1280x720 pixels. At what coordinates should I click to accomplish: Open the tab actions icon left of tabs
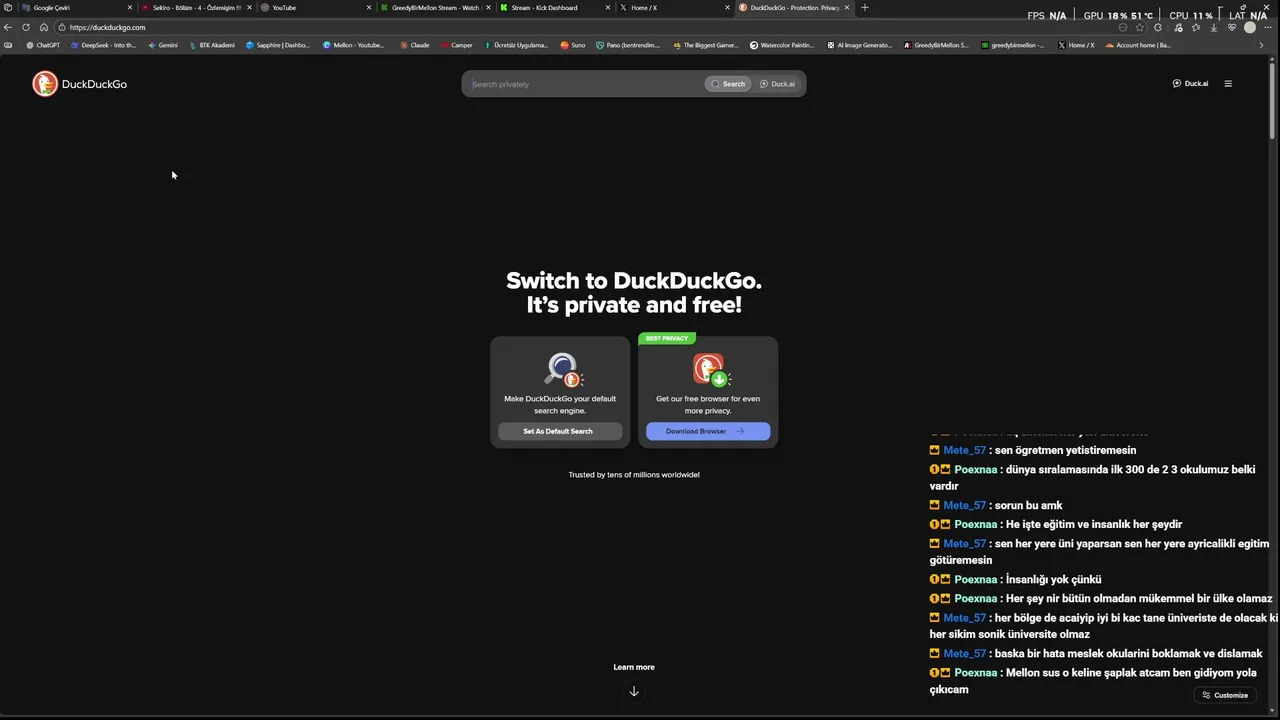[8, 8]
